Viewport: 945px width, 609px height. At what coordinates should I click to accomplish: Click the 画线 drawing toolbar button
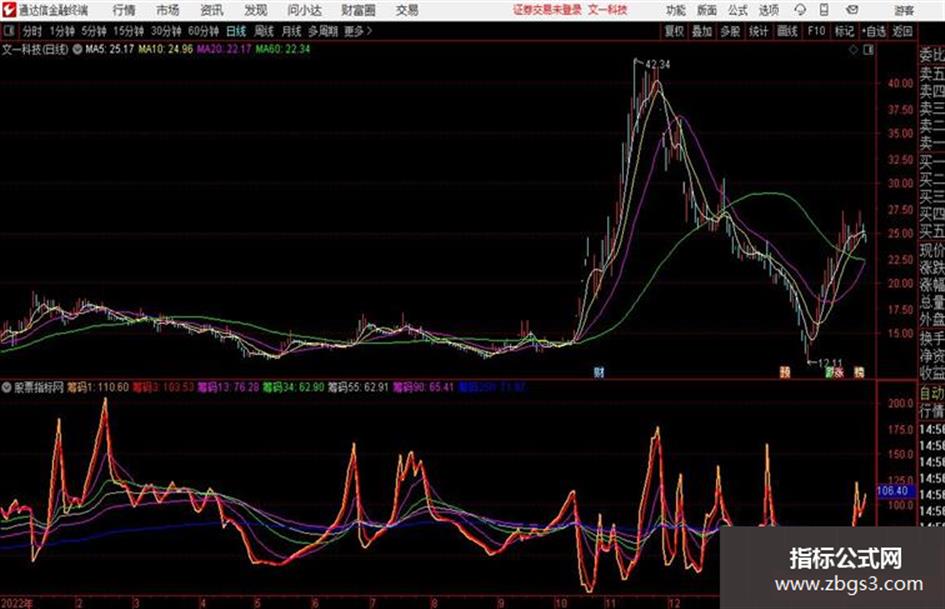tap(787, 31)
